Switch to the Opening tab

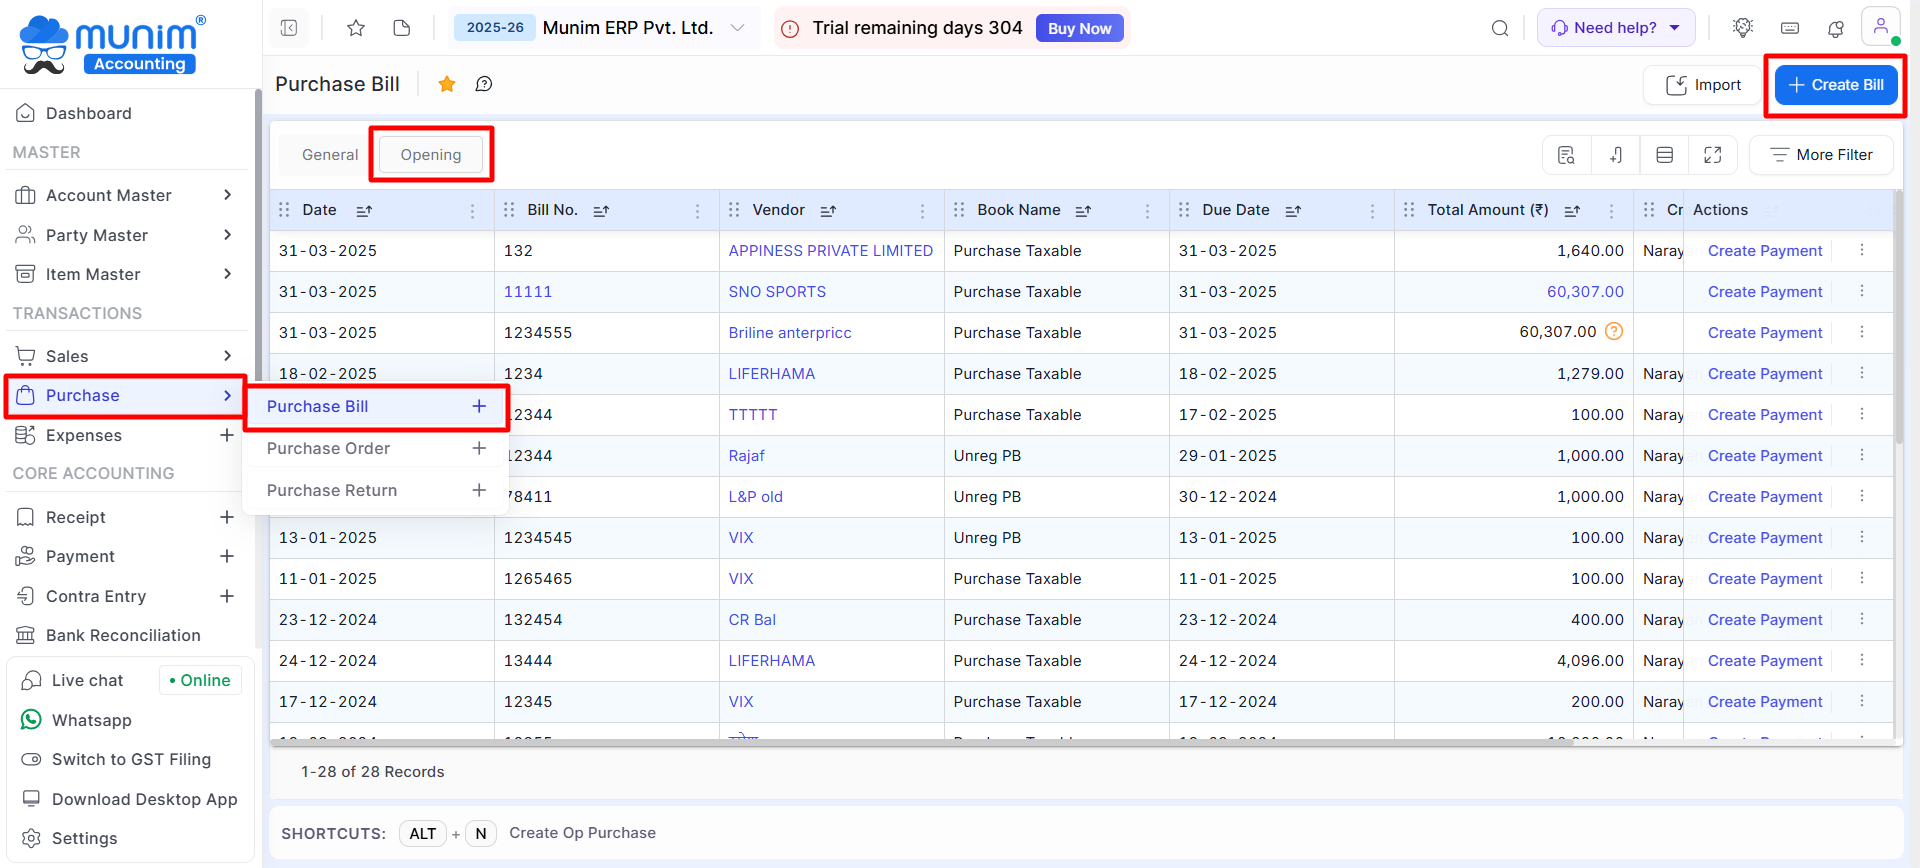tap(431, 155)
